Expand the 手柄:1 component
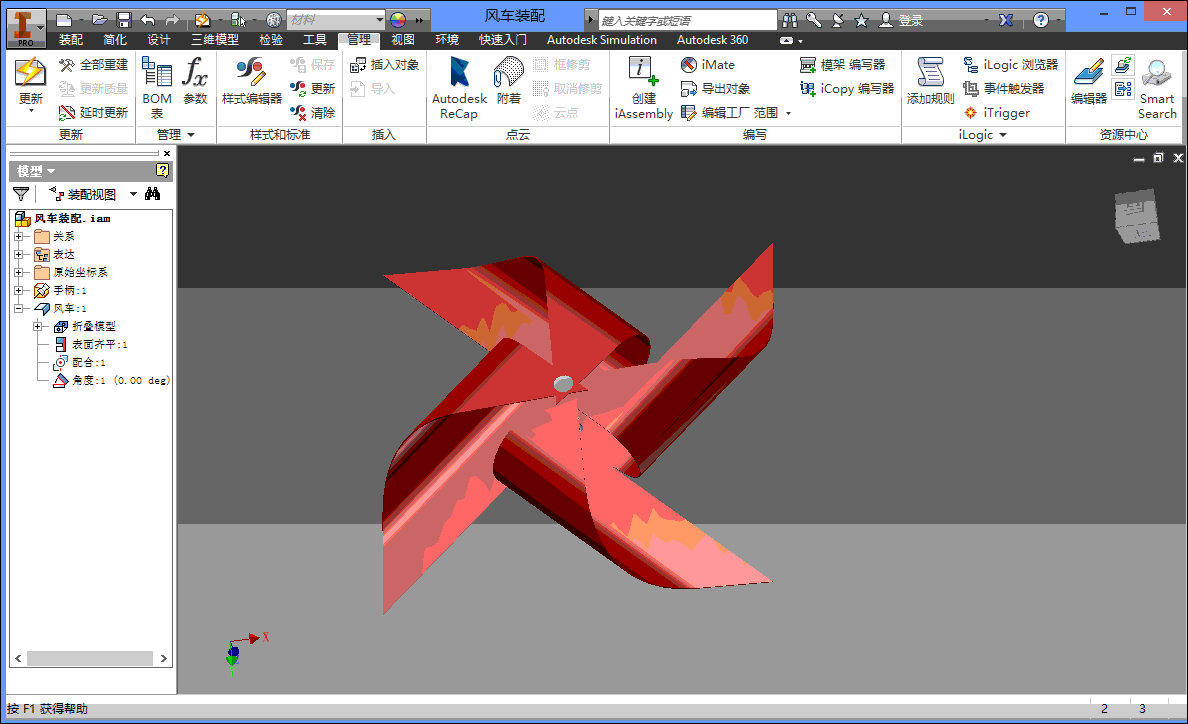Screen dimensions: 1188x724 pos(19,290)
